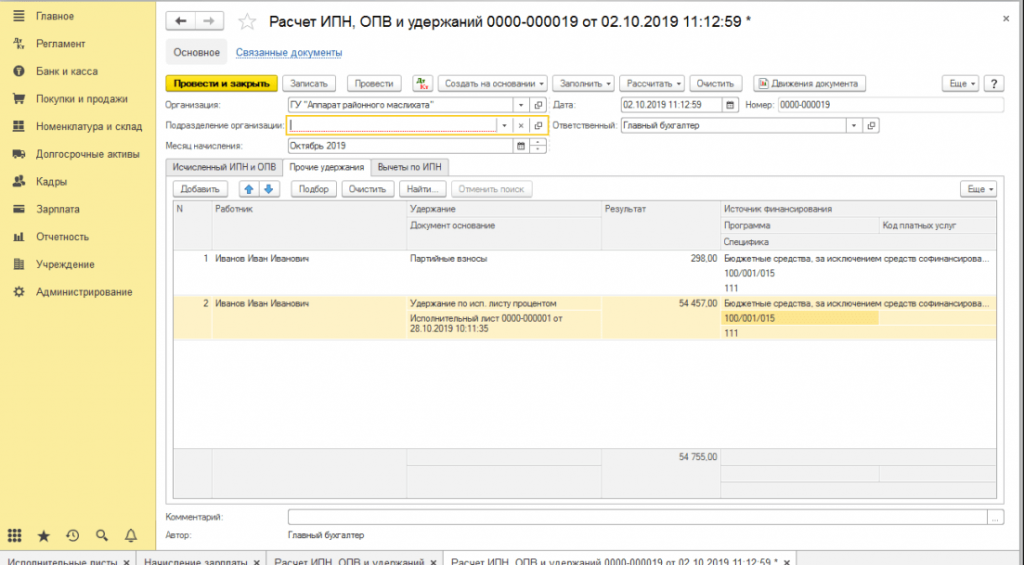
Task: Expand the Ответственный dropdown arrow
Action: click(x=853, y=126)
